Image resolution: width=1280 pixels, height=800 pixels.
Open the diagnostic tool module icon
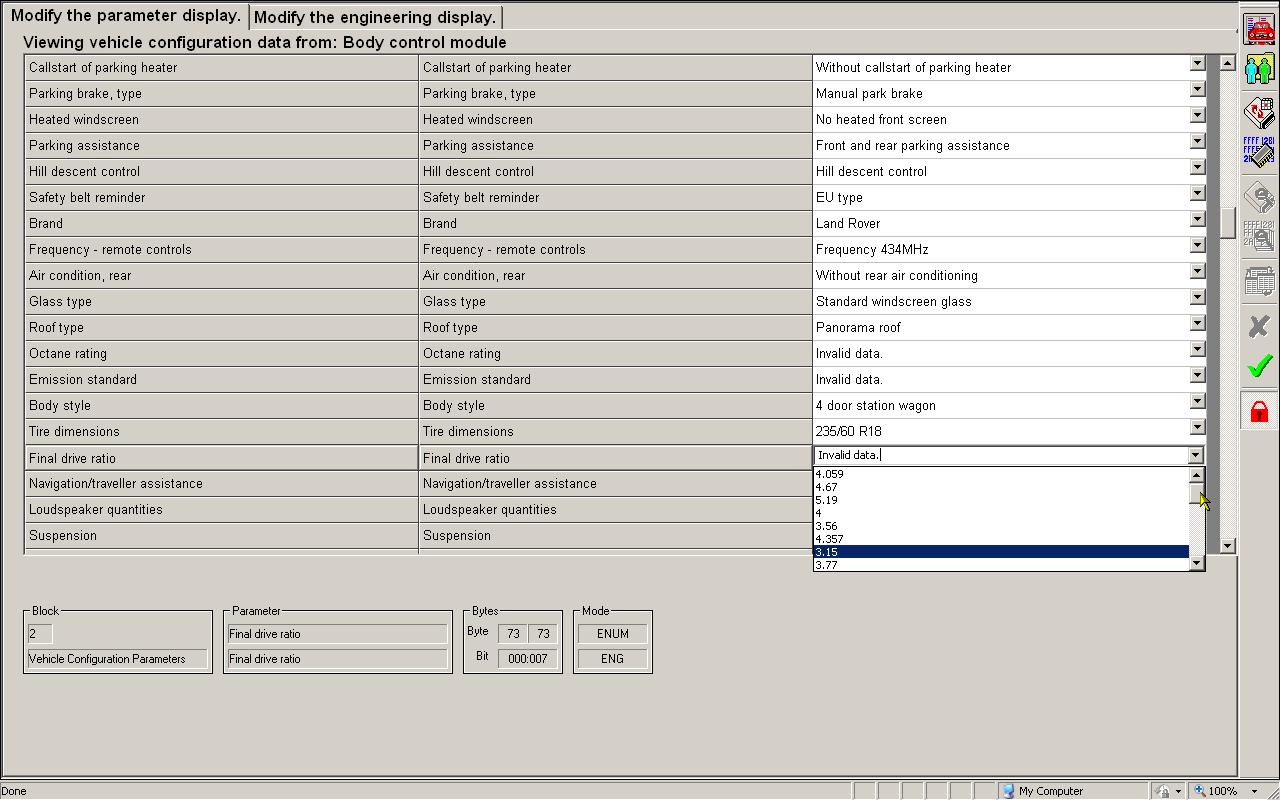point(1259,113)
